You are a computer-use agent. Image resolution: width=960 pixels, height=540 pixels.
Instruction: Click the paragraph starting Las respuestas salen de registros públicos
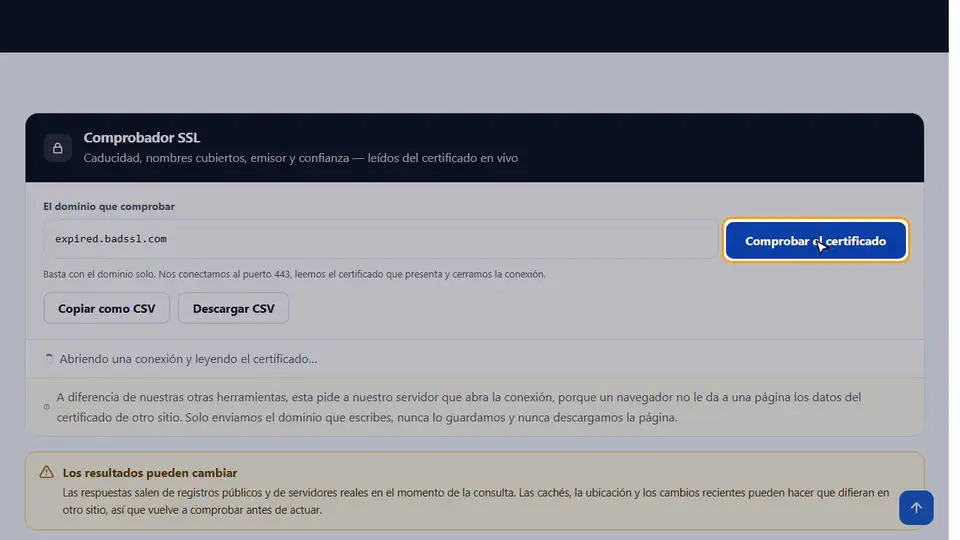(476, 501)
